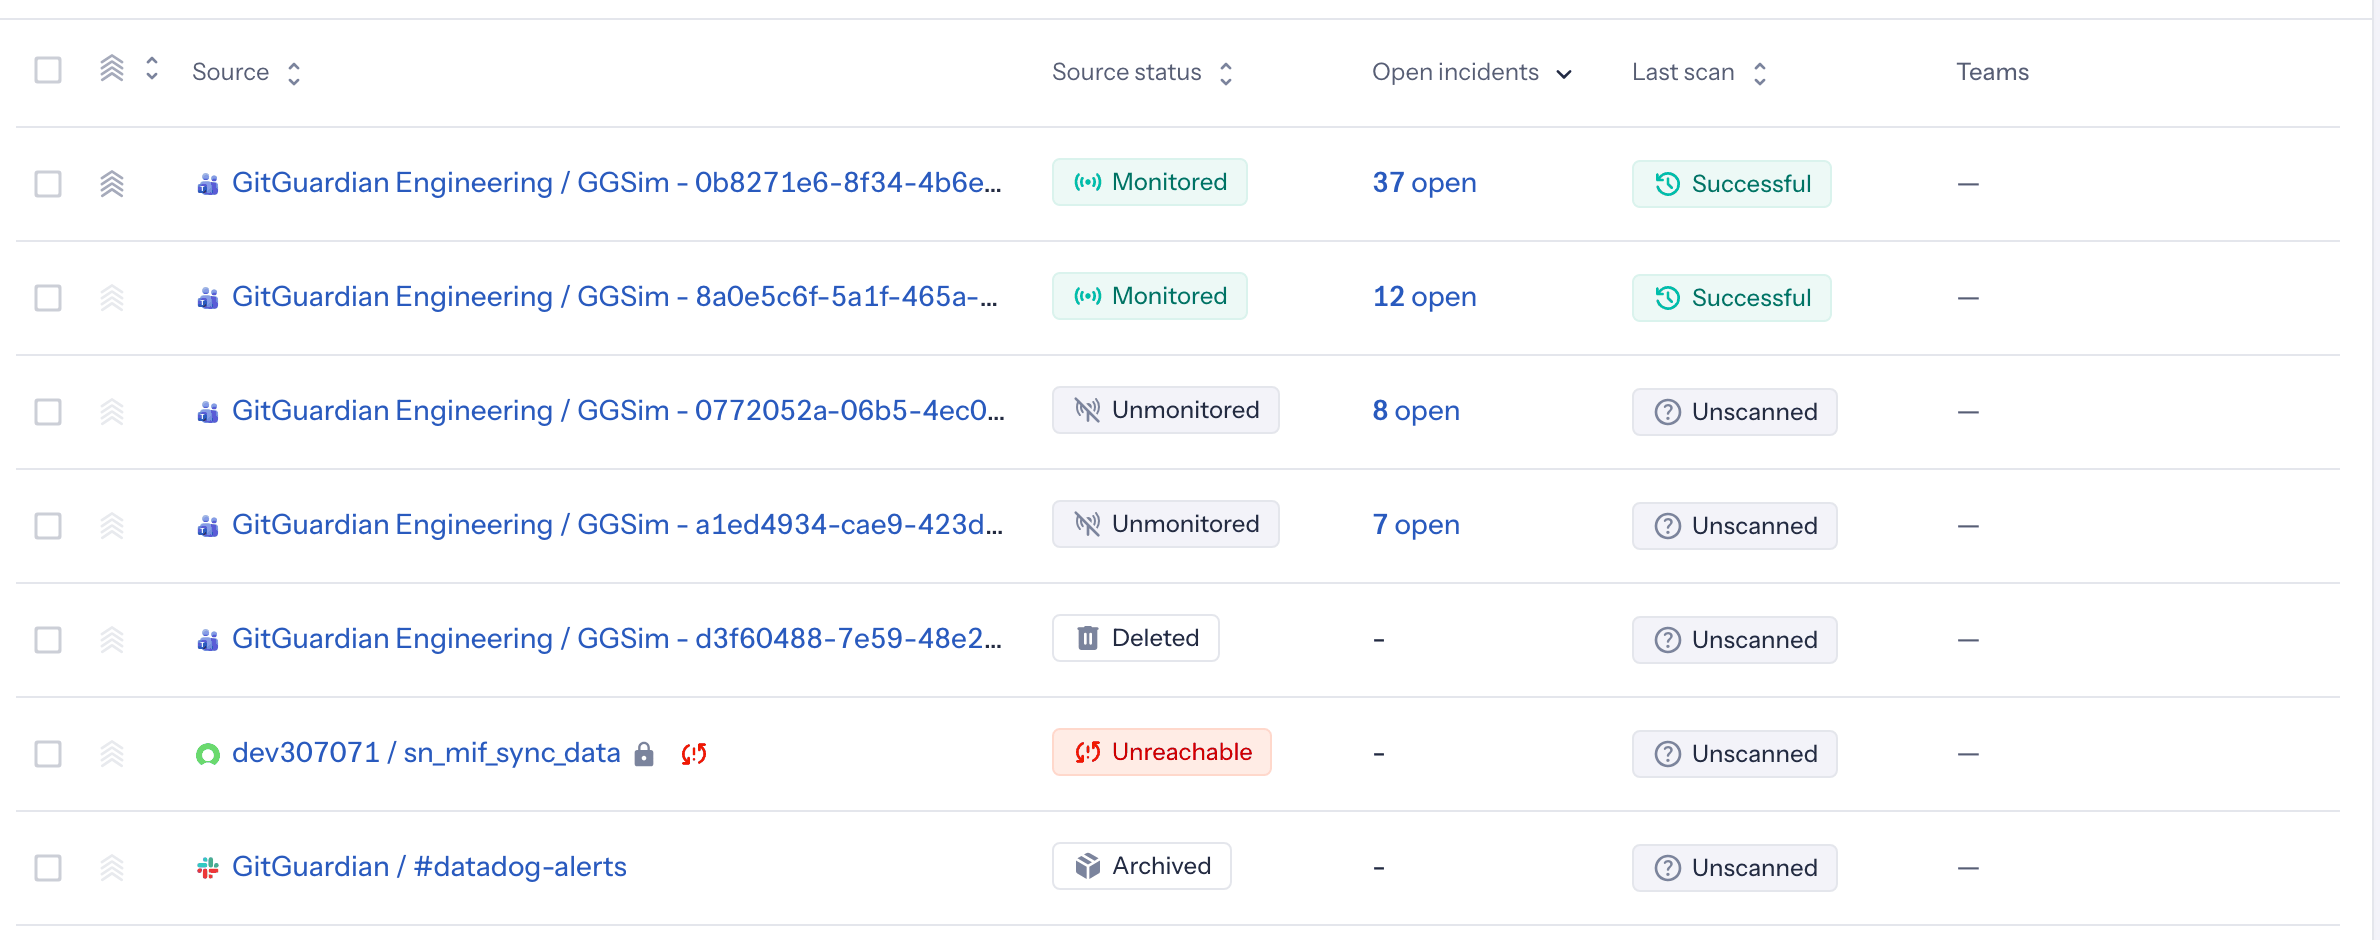Open the 7 open incidents link
2380x940 pixels.
pyautogui.click(x=1416, y=525)
